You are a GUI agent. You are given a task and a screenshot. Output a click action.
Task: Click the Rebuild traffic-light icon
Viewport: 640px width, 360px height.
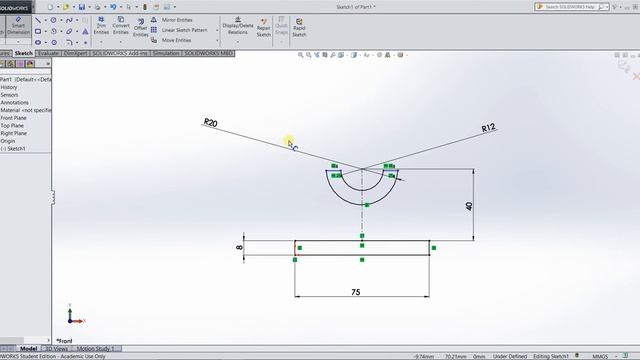click(x=145, y=7)
